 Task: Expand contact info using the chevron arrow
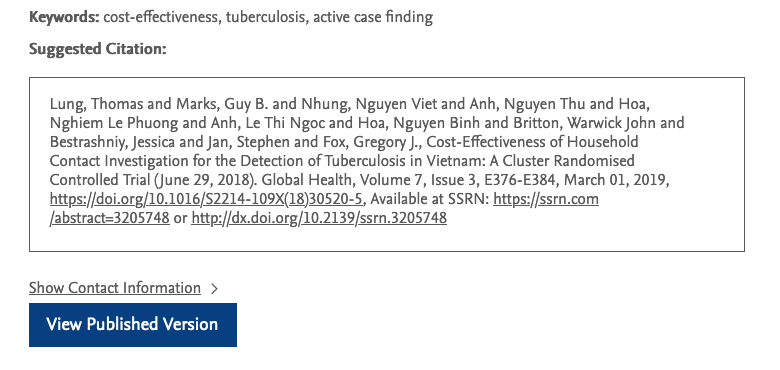coord(214,288)
